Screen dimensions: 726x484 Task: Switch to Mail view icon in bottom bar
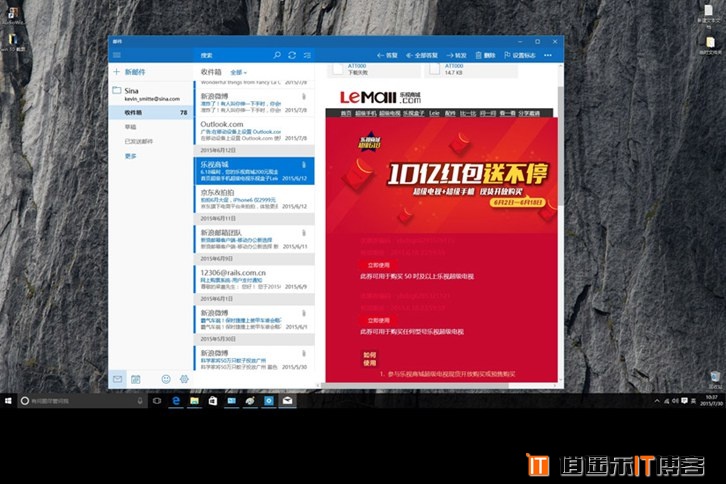click(118, 379)
